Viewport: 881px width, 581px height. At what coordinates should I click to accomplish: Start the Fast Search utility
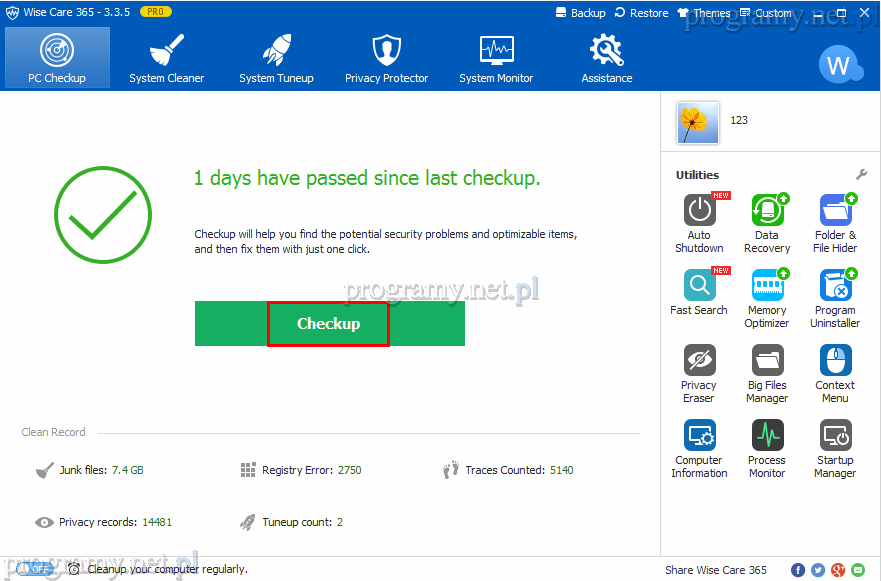click(x=699, y=286)
